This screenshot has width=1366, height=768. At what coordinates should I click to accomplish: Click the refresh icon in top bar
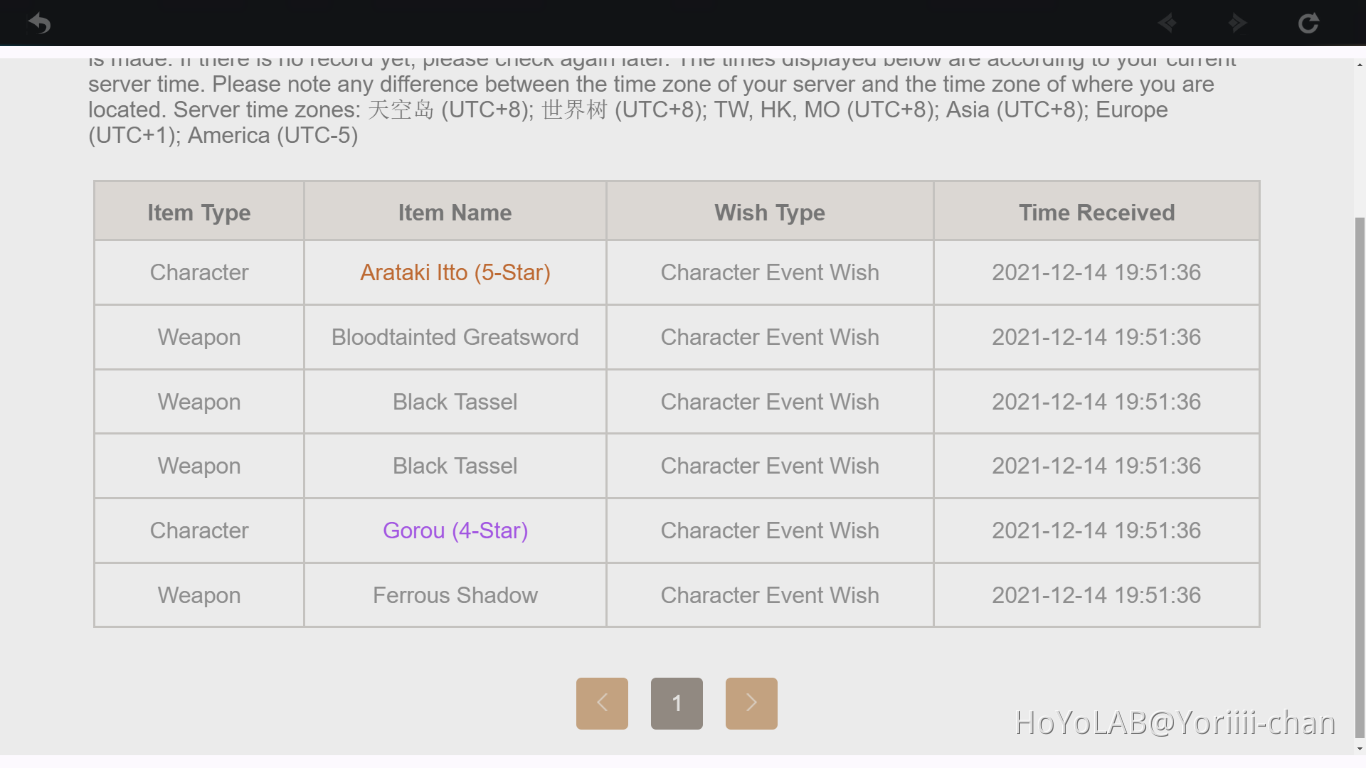tap(1308, 23)
